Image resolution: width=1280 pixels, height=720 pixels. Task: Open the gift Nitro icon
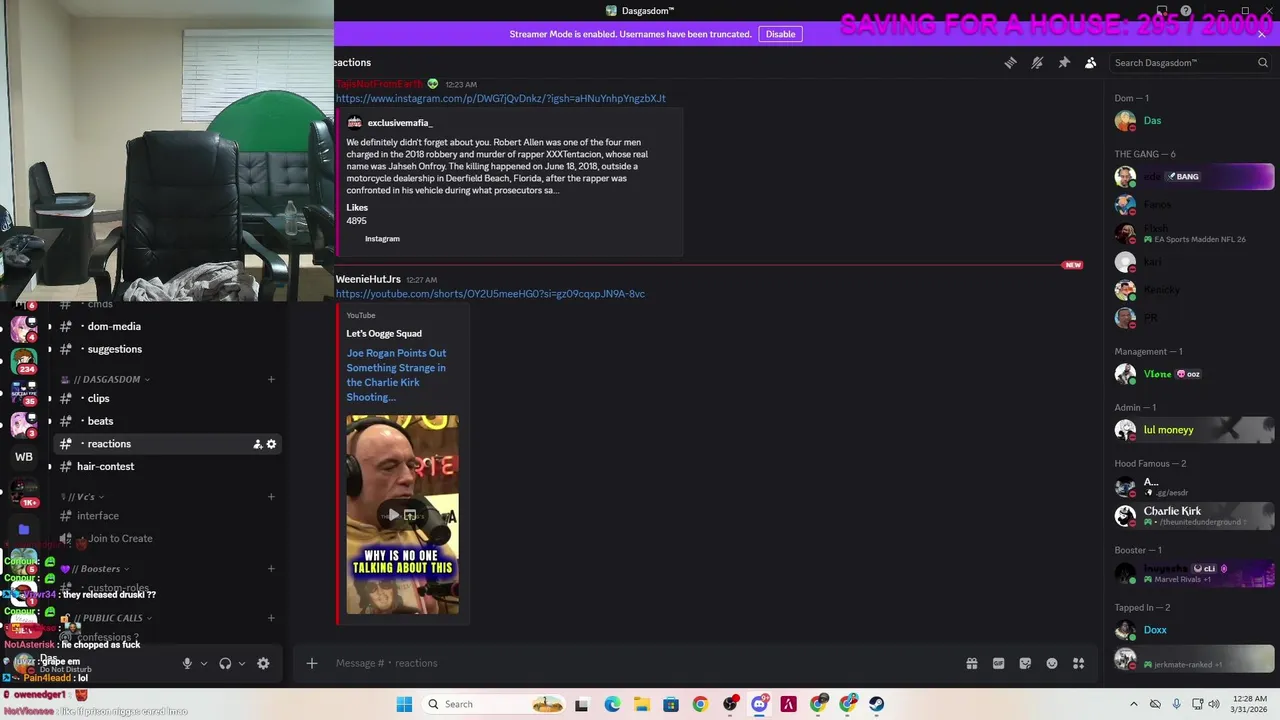(971, 663)
